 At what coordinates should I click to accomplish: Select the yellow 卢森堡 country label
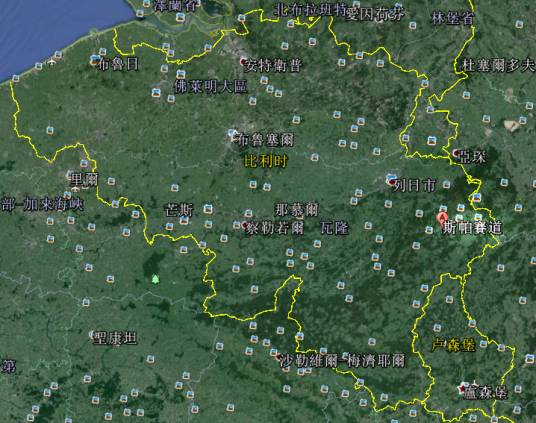click(x=453, y=345)
